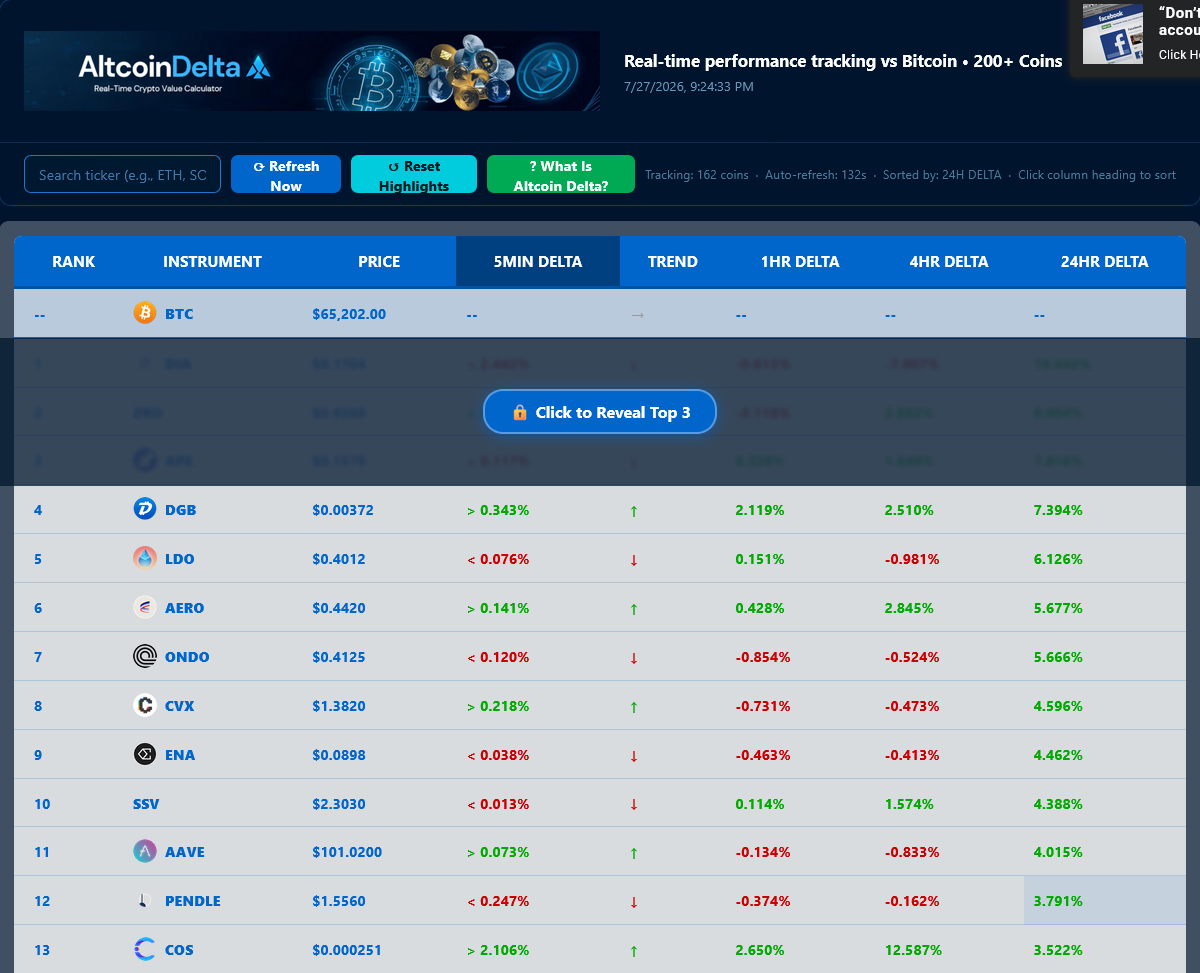Click the Facebook ad thumbnail image
The height and width of the screenshot is (973, 1200).
point(1113,33)
